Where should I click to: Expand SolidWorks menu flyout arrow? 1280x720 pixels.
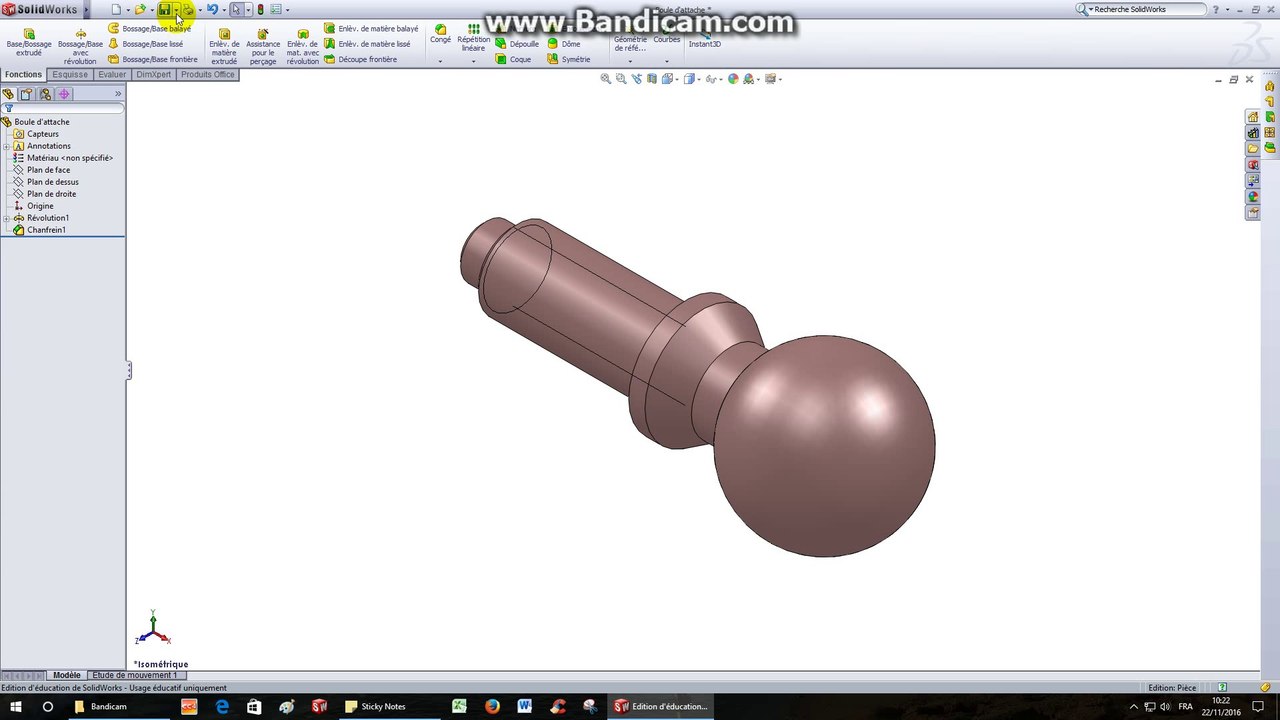(85, 10)
